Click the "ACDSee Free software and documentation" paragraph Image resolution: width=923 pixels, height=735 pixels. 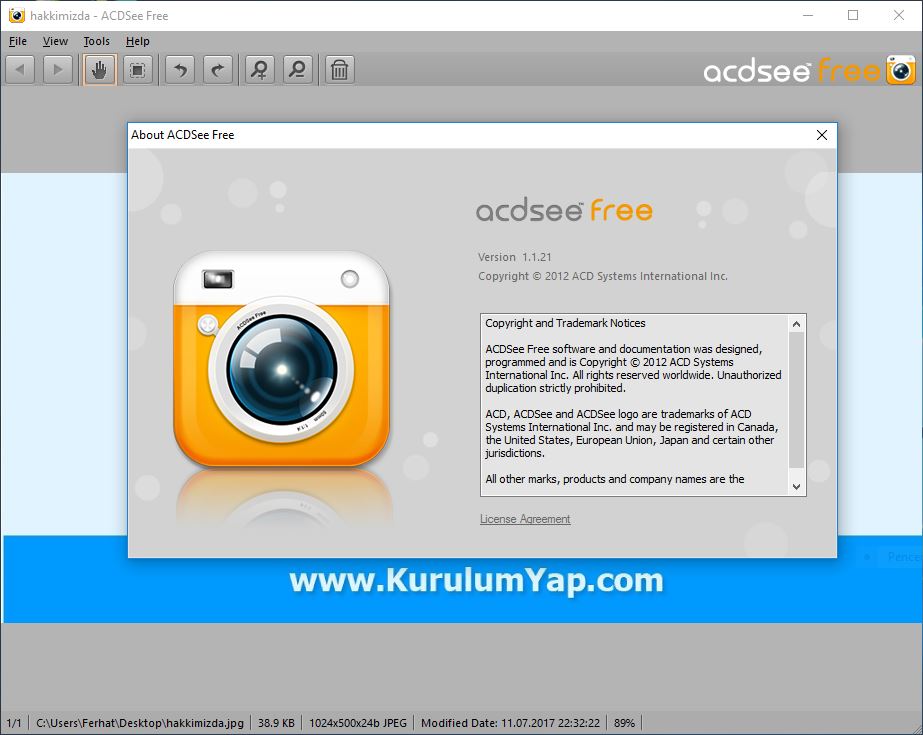[633, 368]
